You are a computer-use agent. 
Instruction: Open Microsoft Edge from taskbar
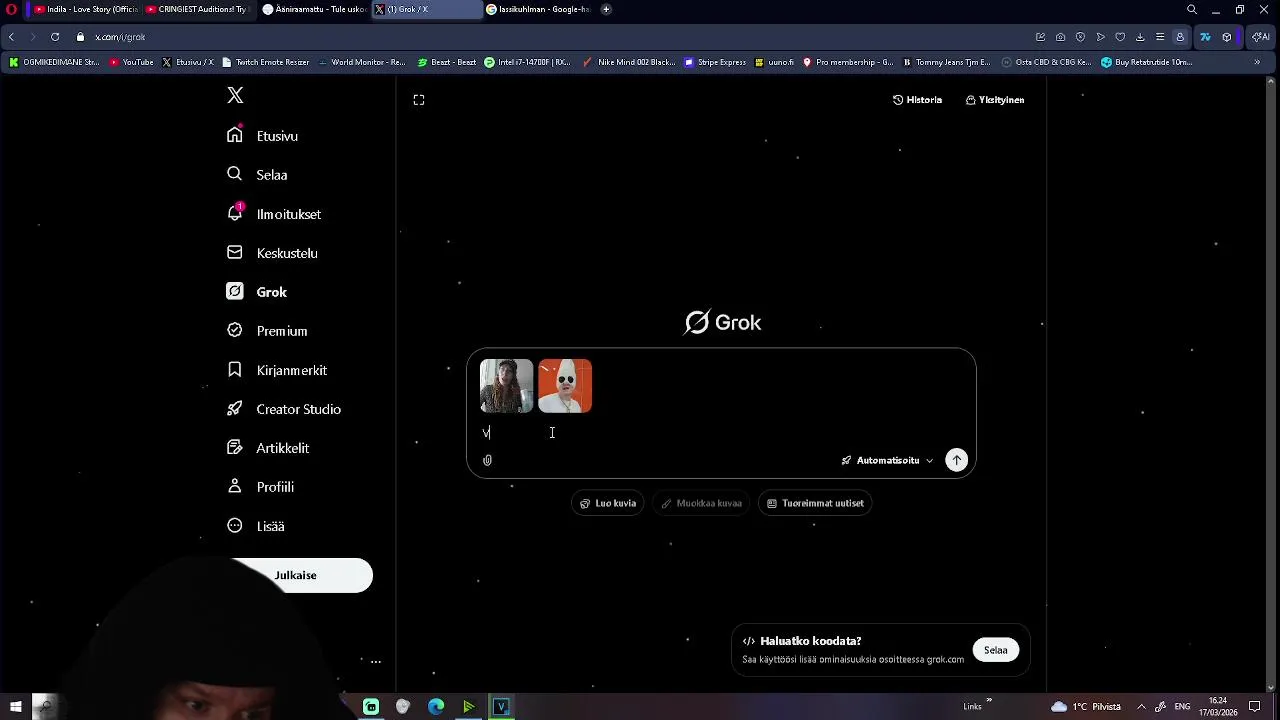coord(436,707)
